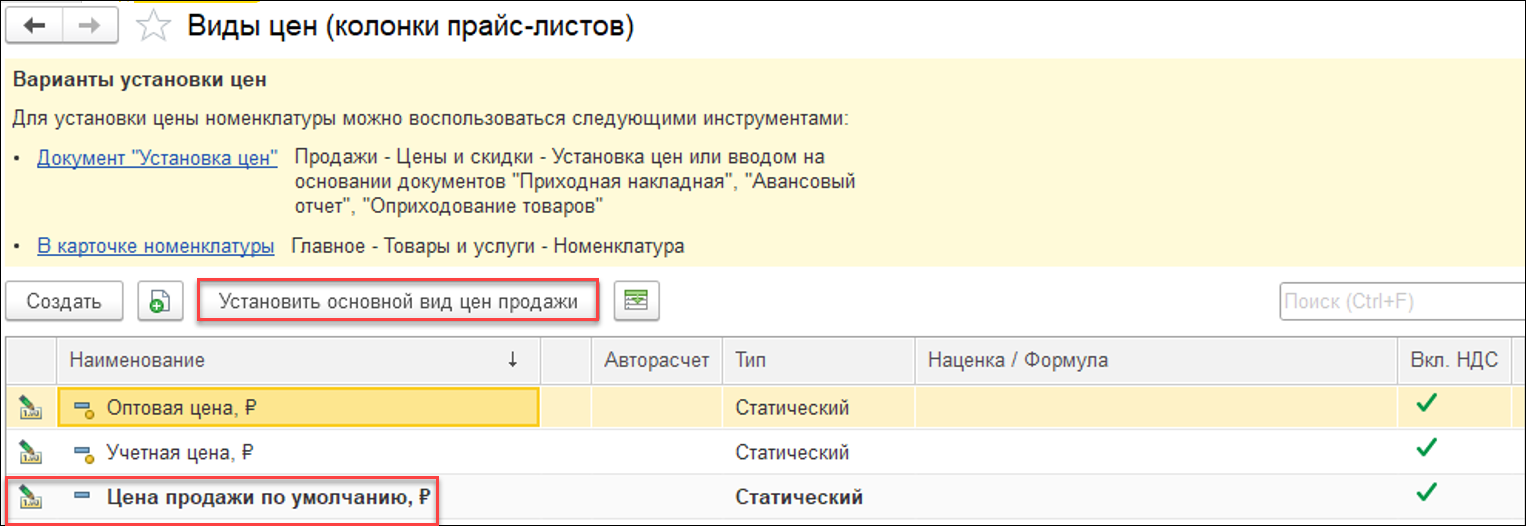
Task: Select the Оптовая цена, ₽ row
Action: click(x=764, y=407)
